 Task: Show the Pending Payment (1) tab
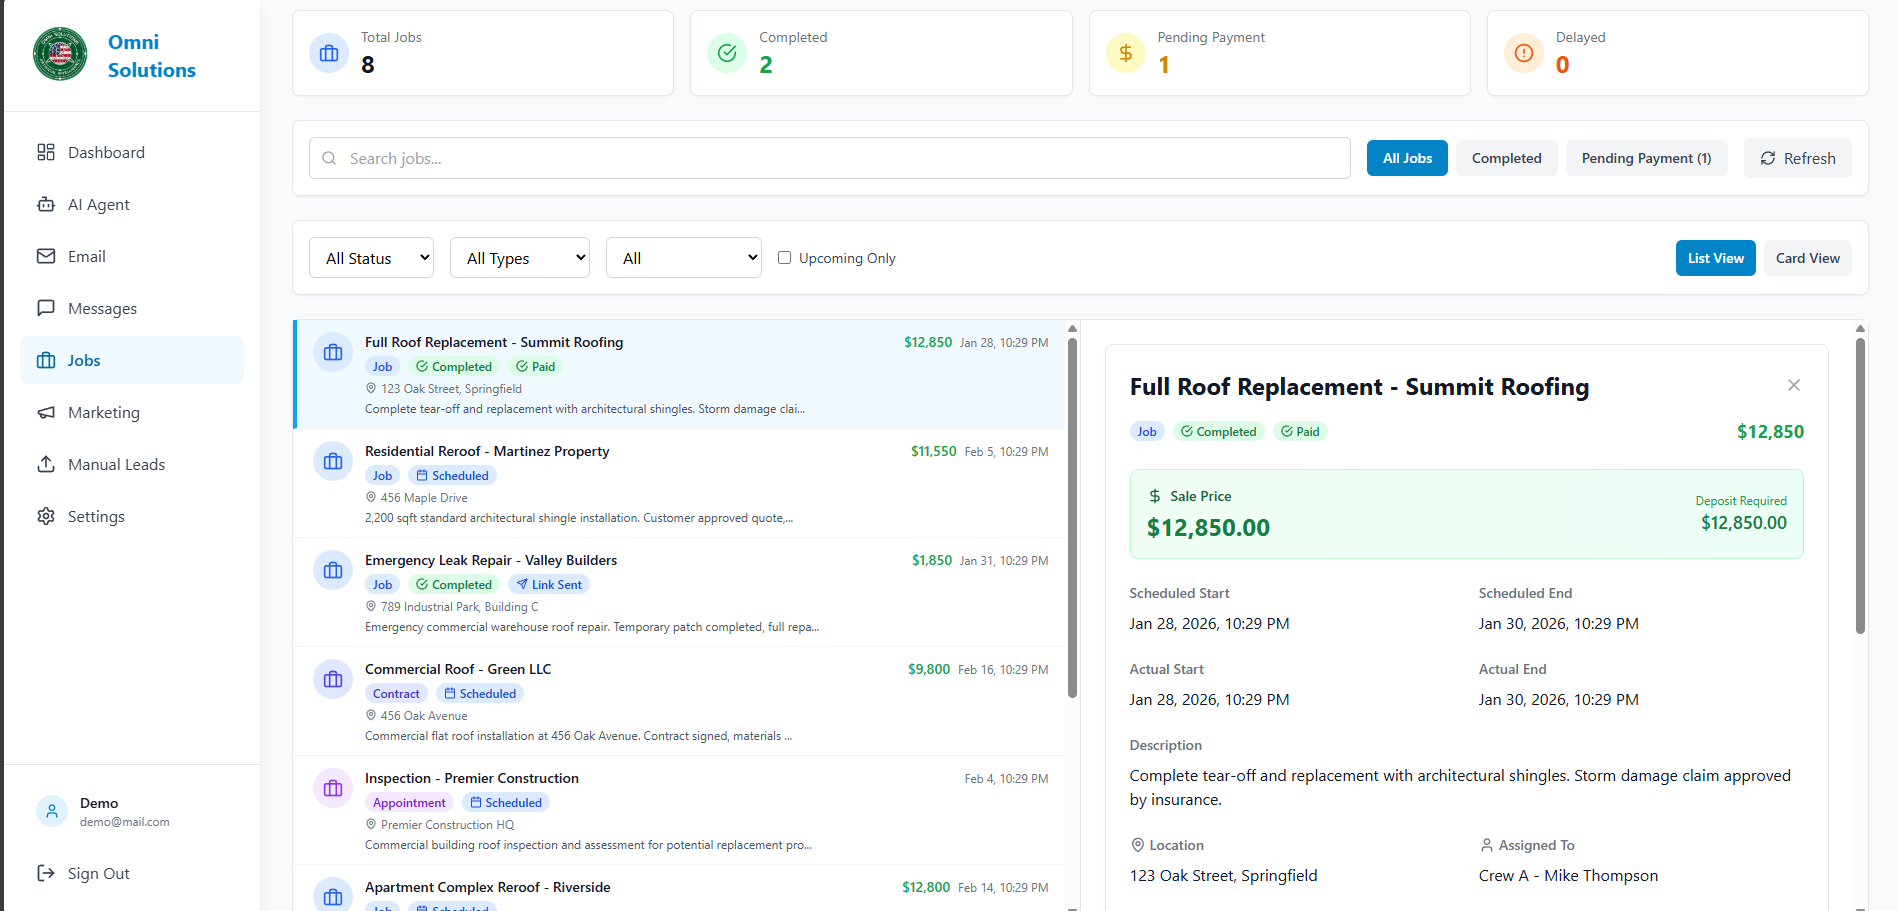click(x=1646, y=158)
